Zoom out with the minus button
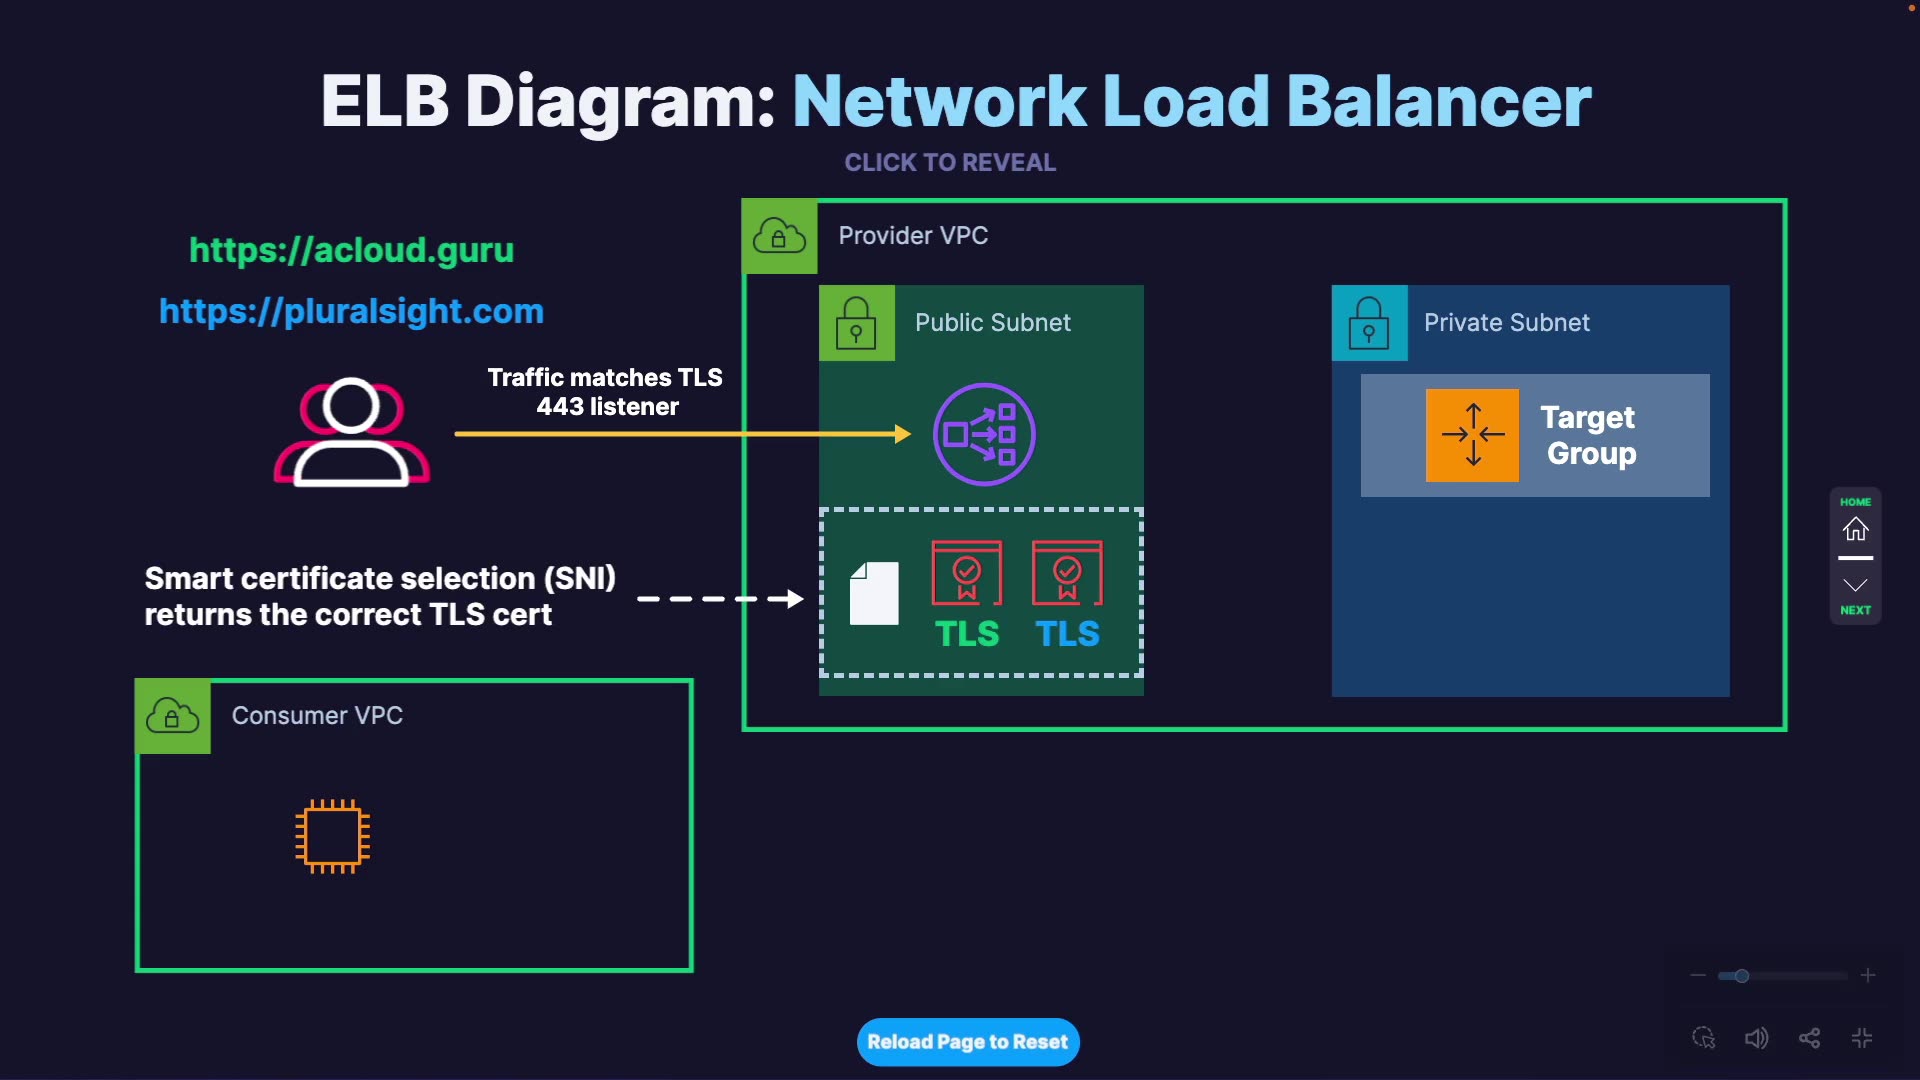The width and height of the screenshot is (1920, 1080). point(1697,975)
